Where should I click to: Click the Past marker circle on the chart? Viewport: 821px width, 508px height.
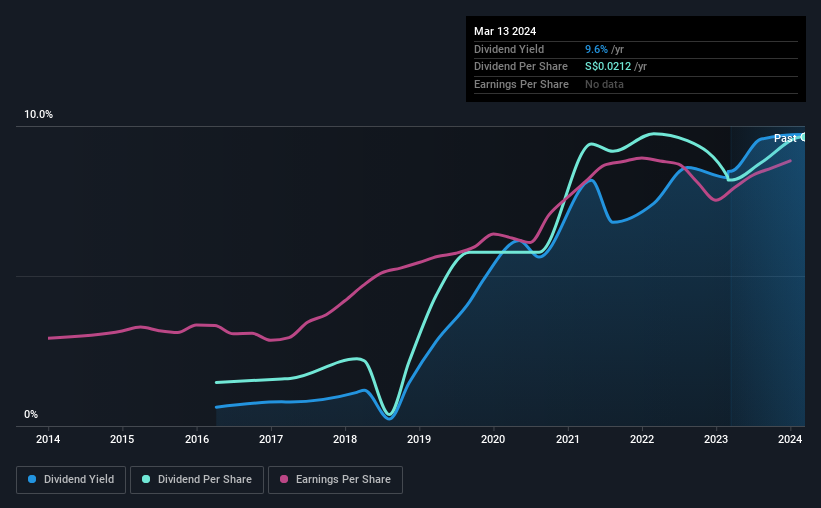[x=803, y=137]
